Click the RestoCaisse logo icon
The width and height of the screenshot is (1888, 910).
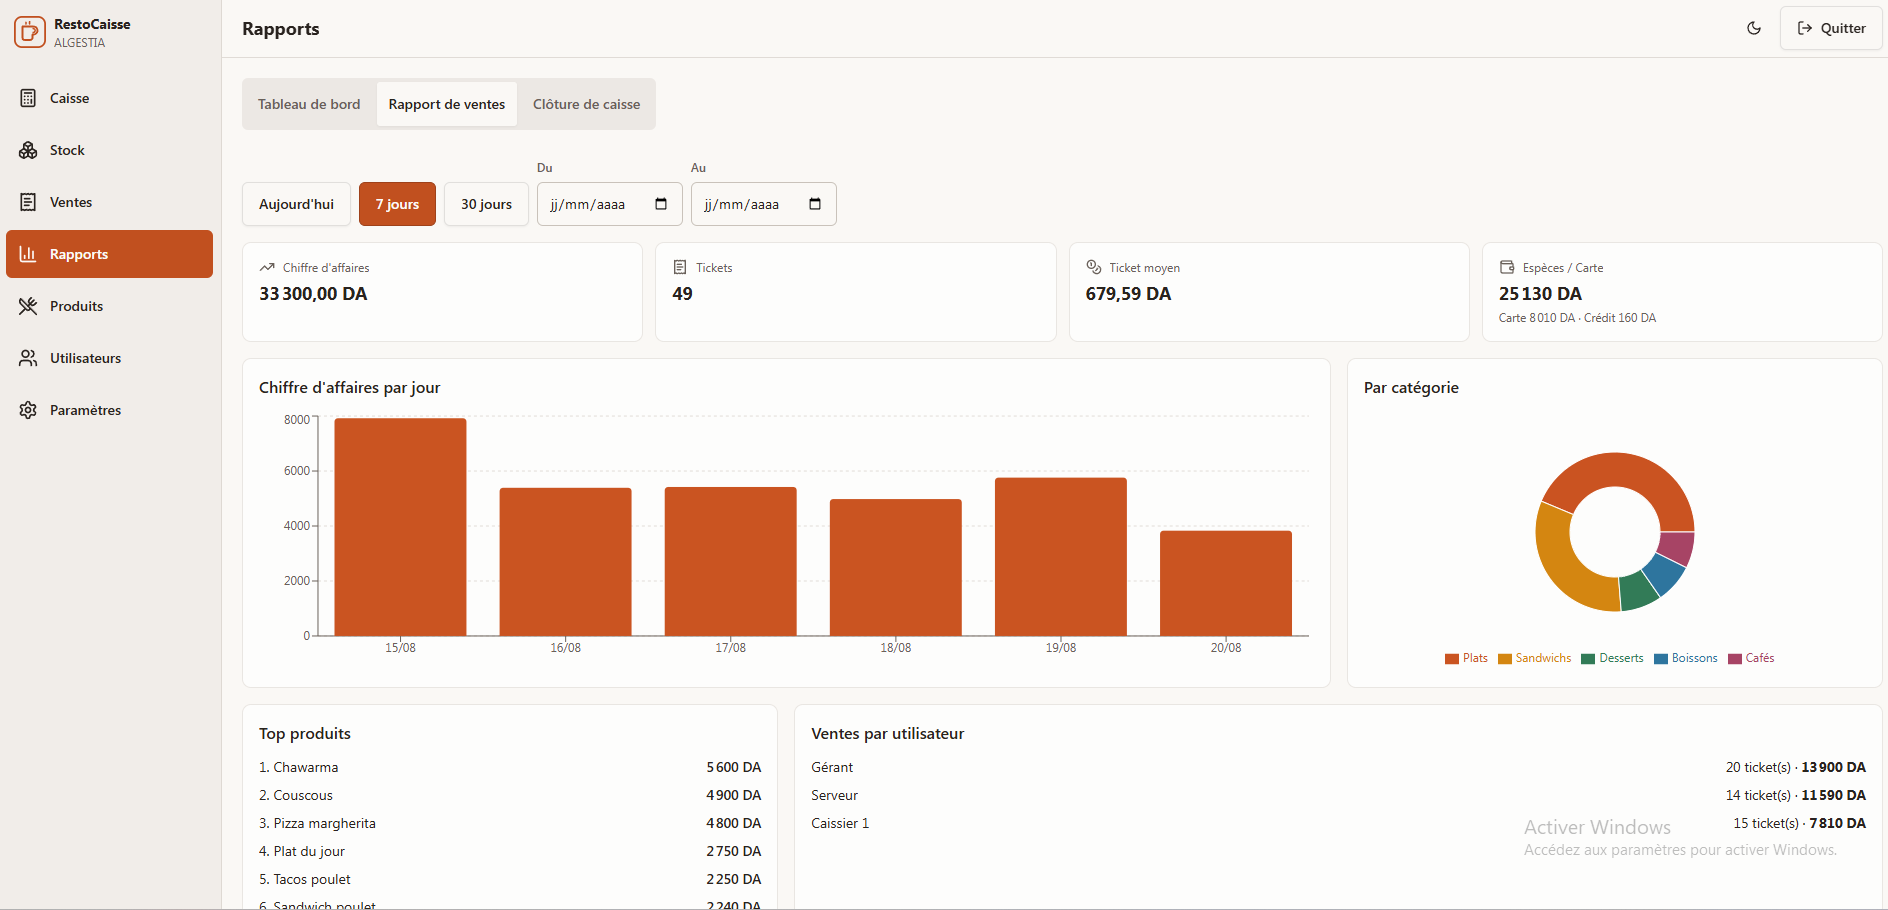pyautogui.click(x=30, y=32)
